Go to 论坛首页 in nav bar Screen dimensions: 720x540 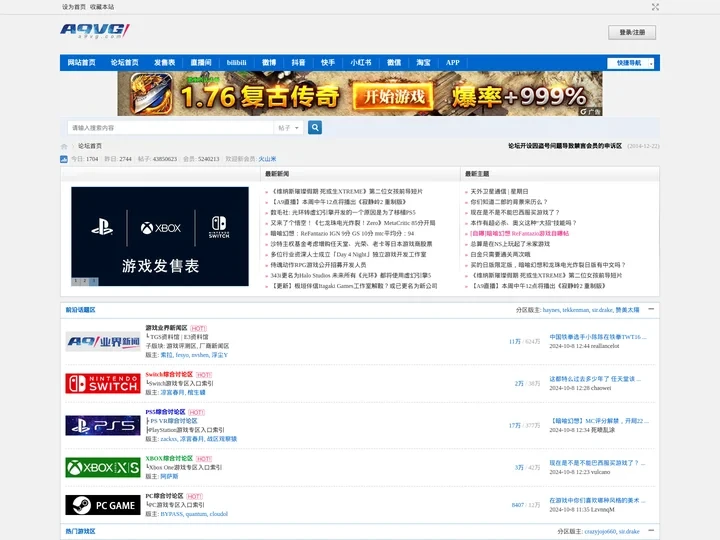tap(124, 62)
